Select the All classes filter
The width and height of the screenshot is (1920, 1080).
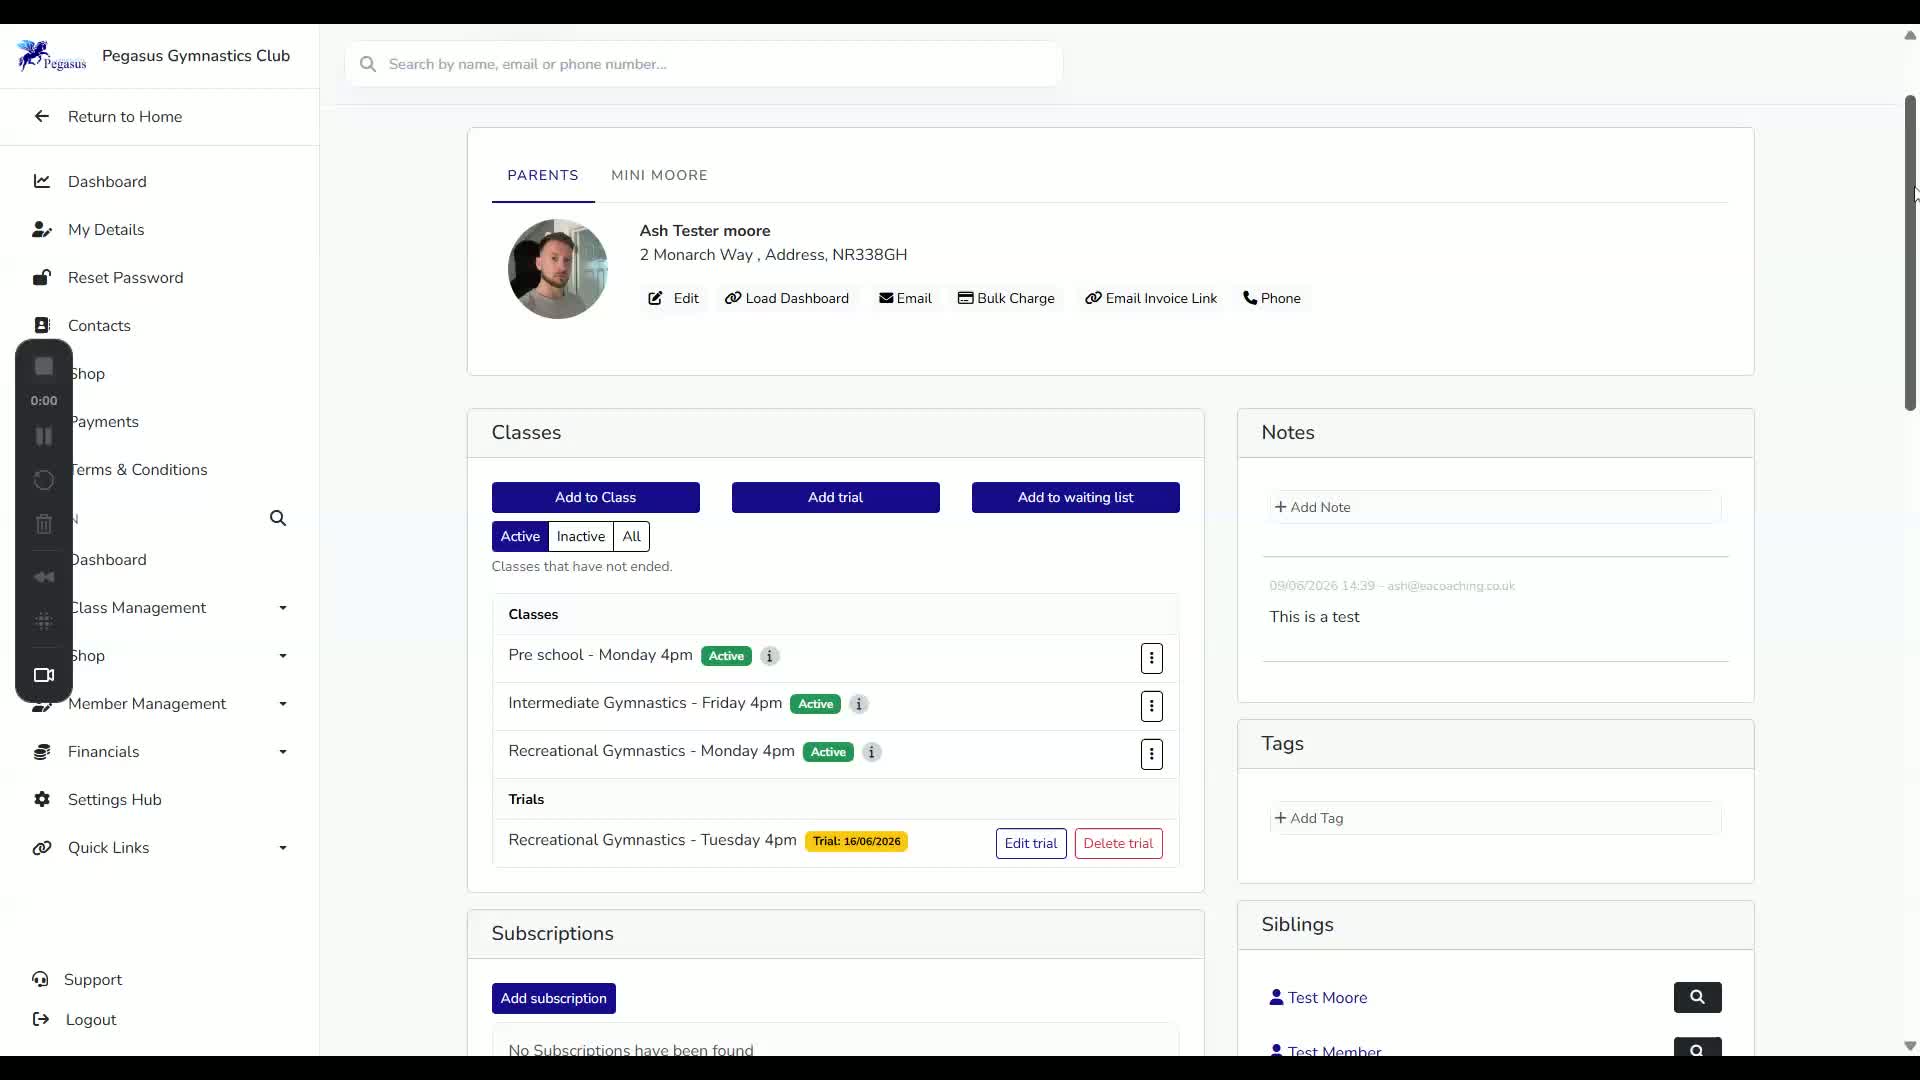point(632,536)
